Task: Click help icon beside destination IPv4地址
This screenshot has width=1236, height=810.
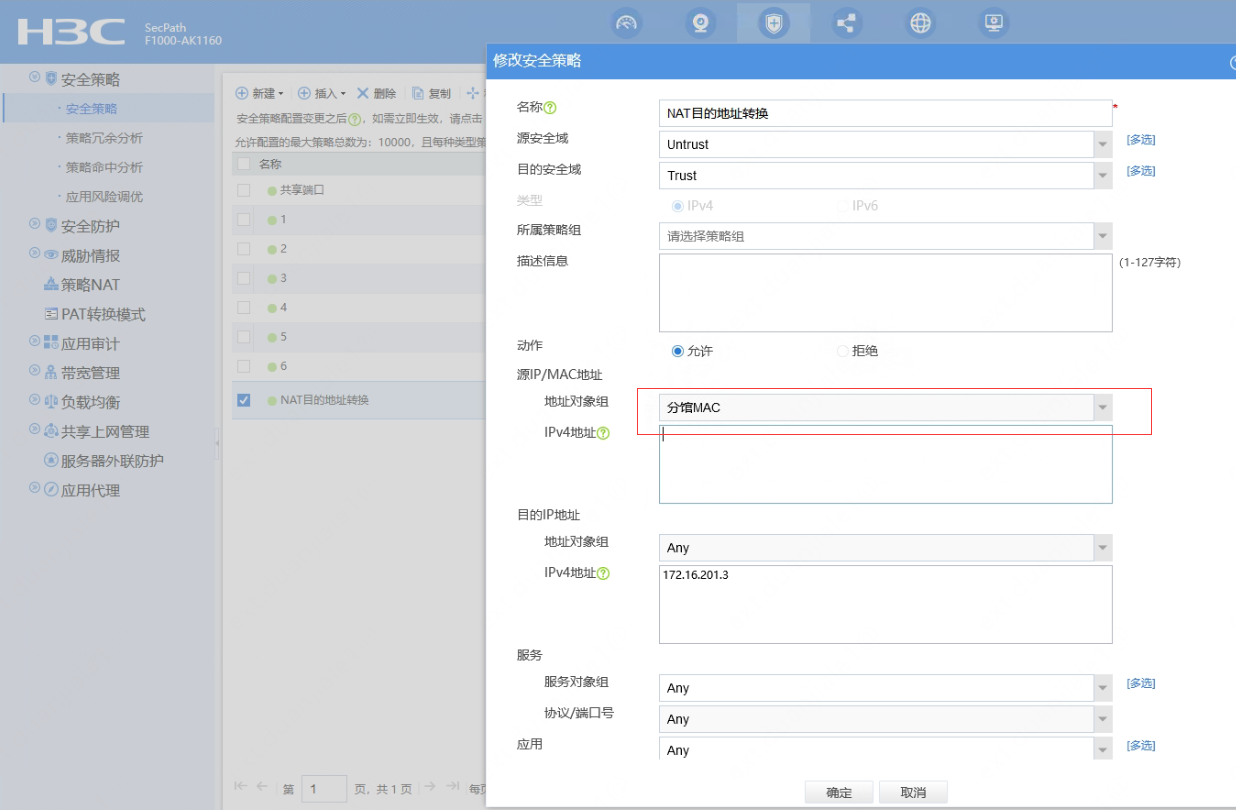Action: coord(603,573)
